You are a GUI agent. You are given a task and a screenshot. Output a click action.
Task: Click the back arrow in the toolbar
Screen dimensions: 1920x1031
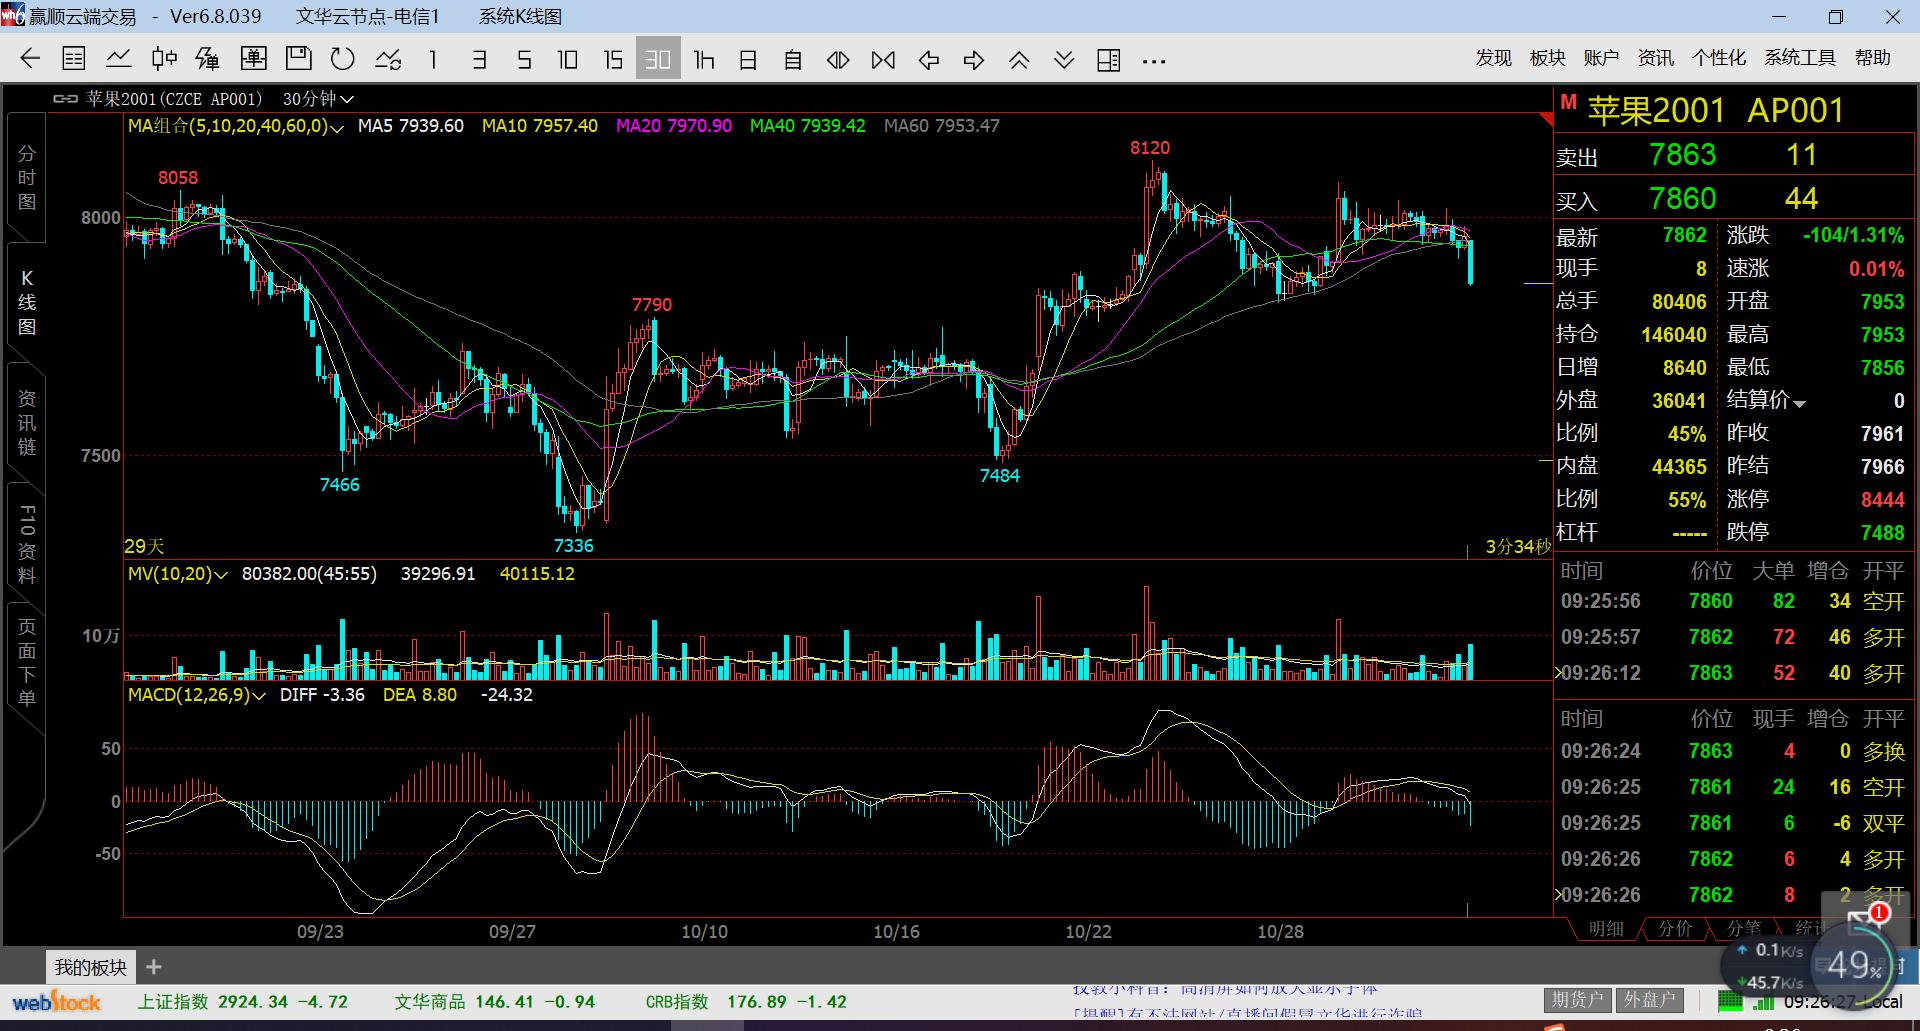pos(30,60)
